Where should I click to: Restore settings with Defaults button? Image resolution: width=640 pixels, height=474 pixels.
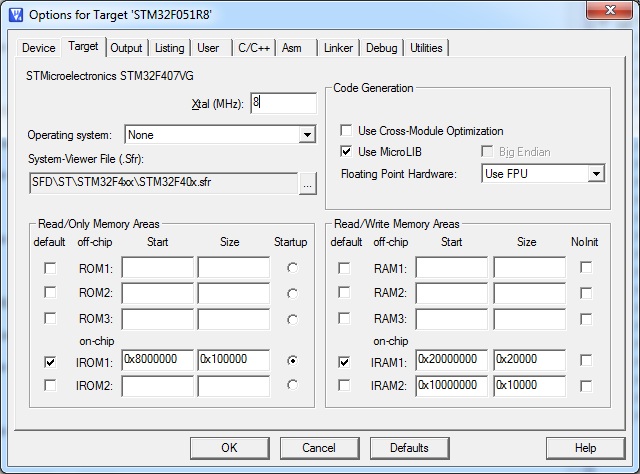[x=409, y=448]
